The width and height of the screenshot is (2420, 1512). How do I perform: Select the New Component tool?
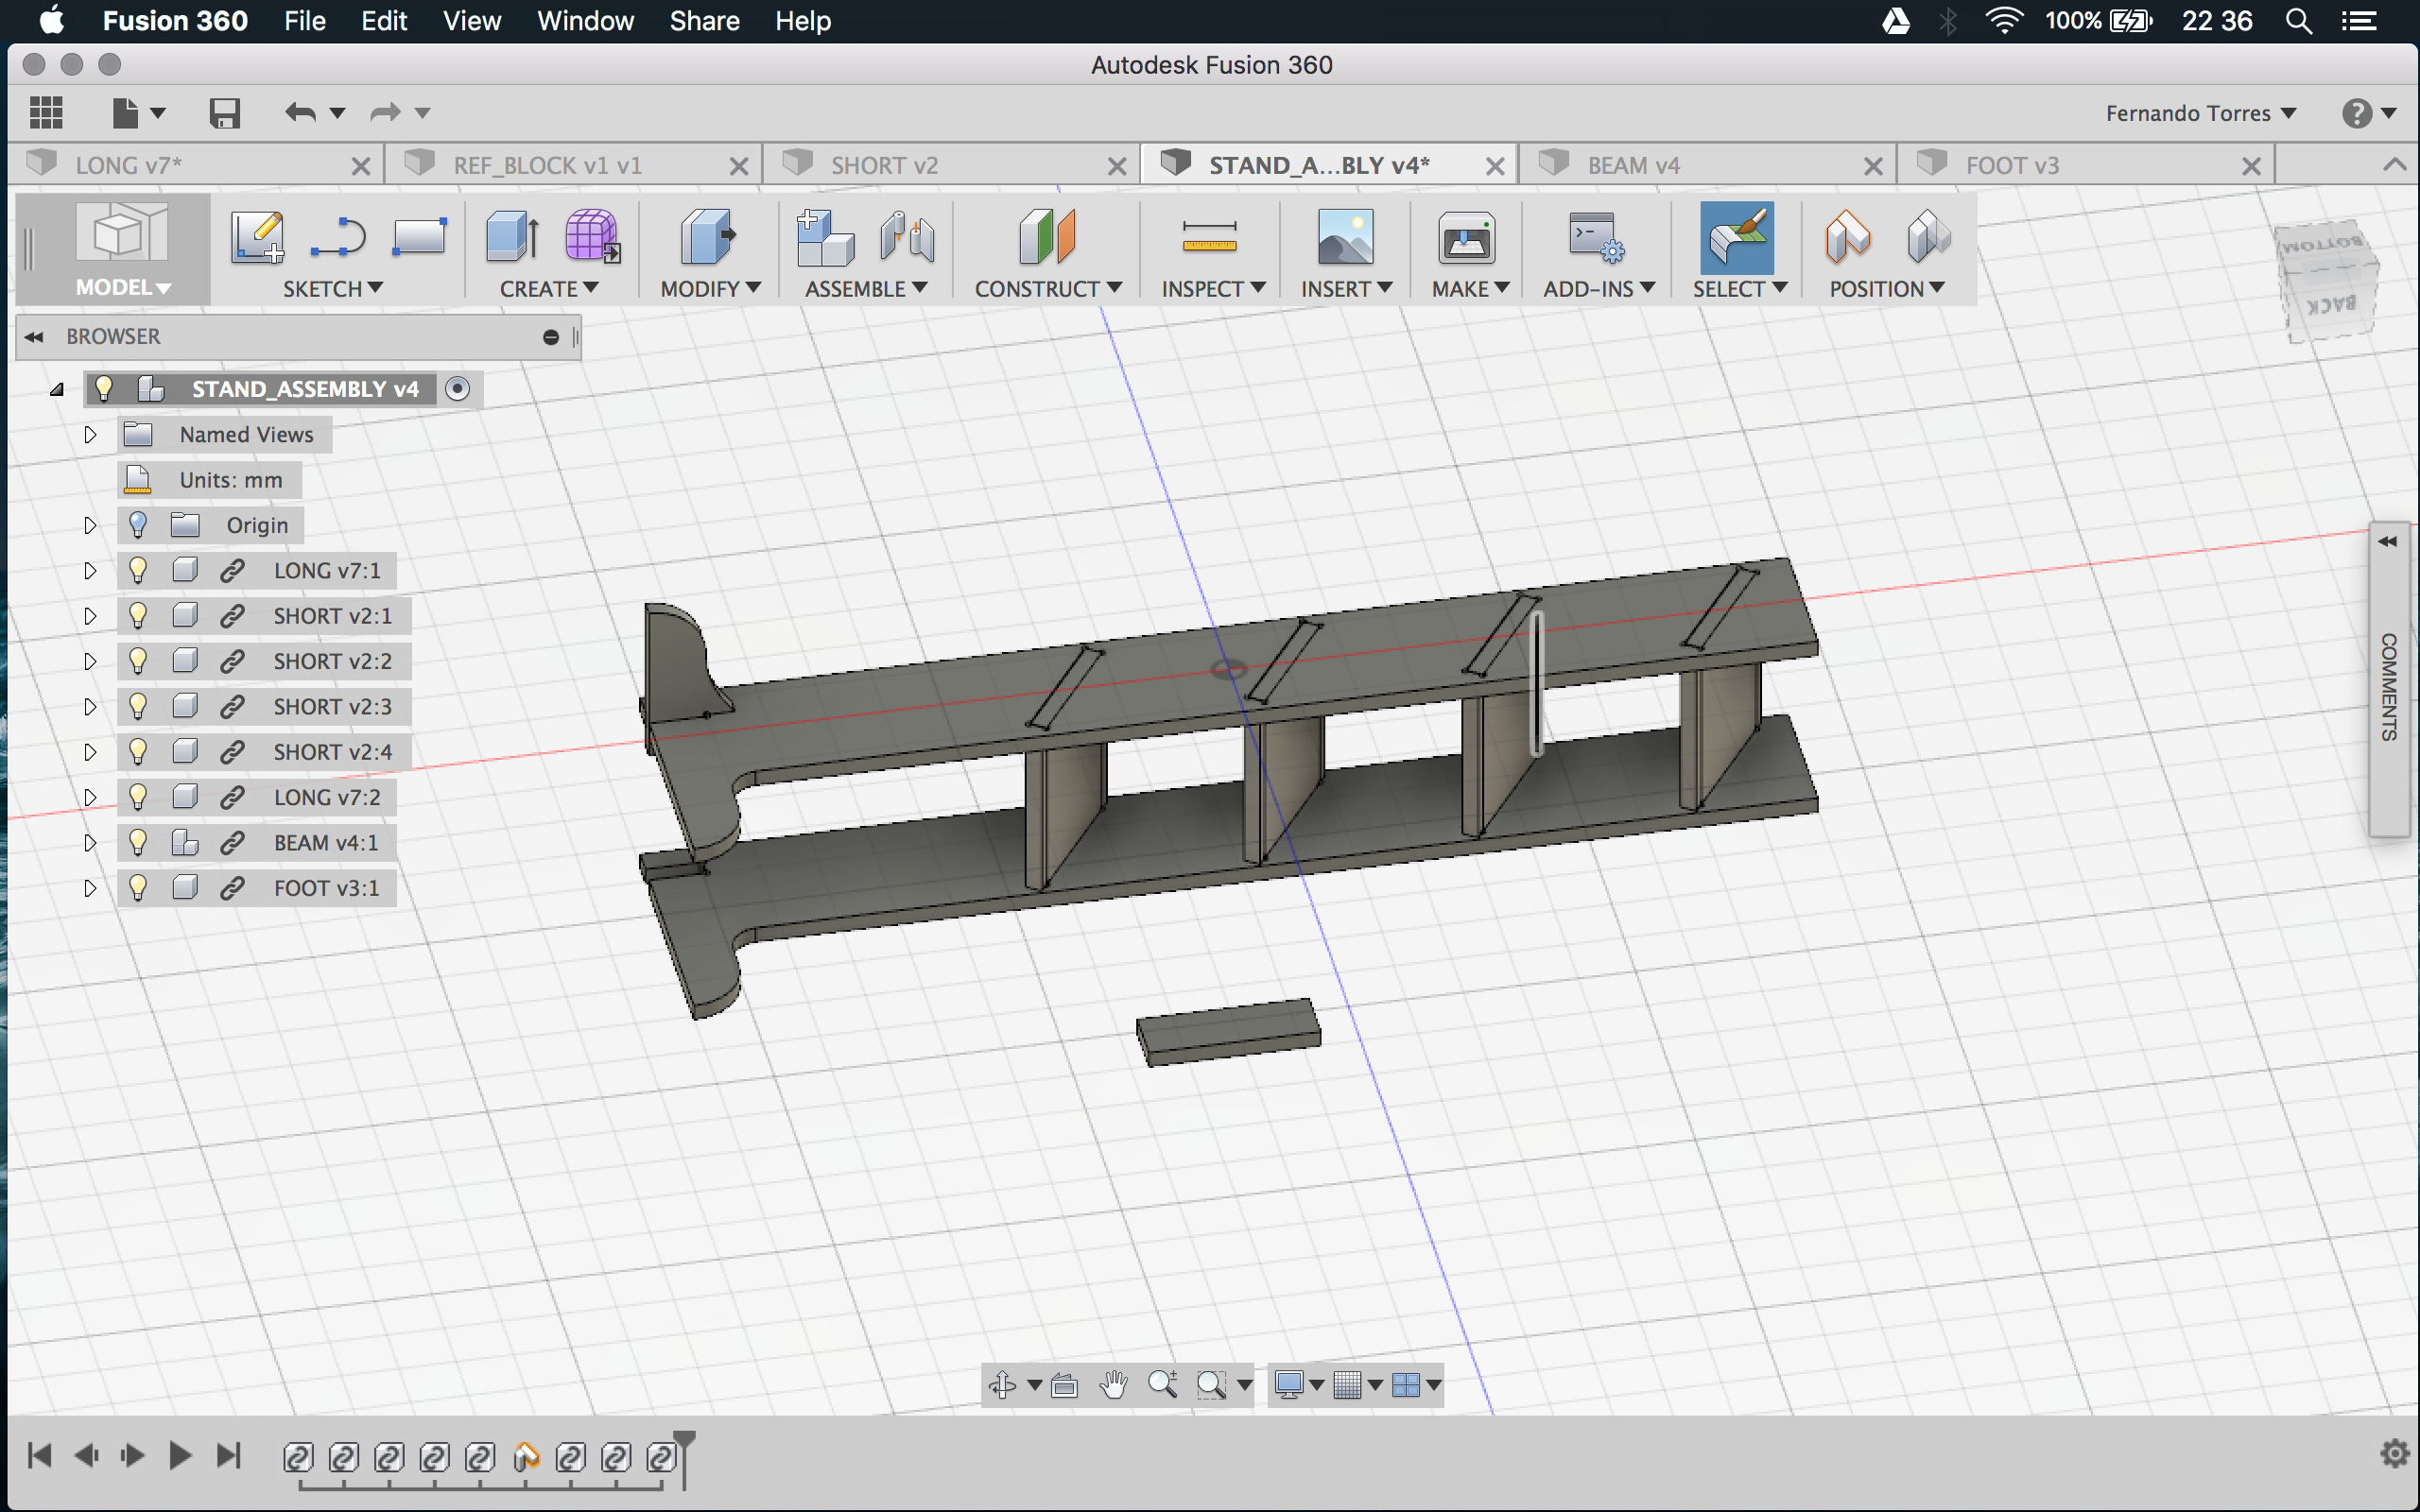[825, 237]
